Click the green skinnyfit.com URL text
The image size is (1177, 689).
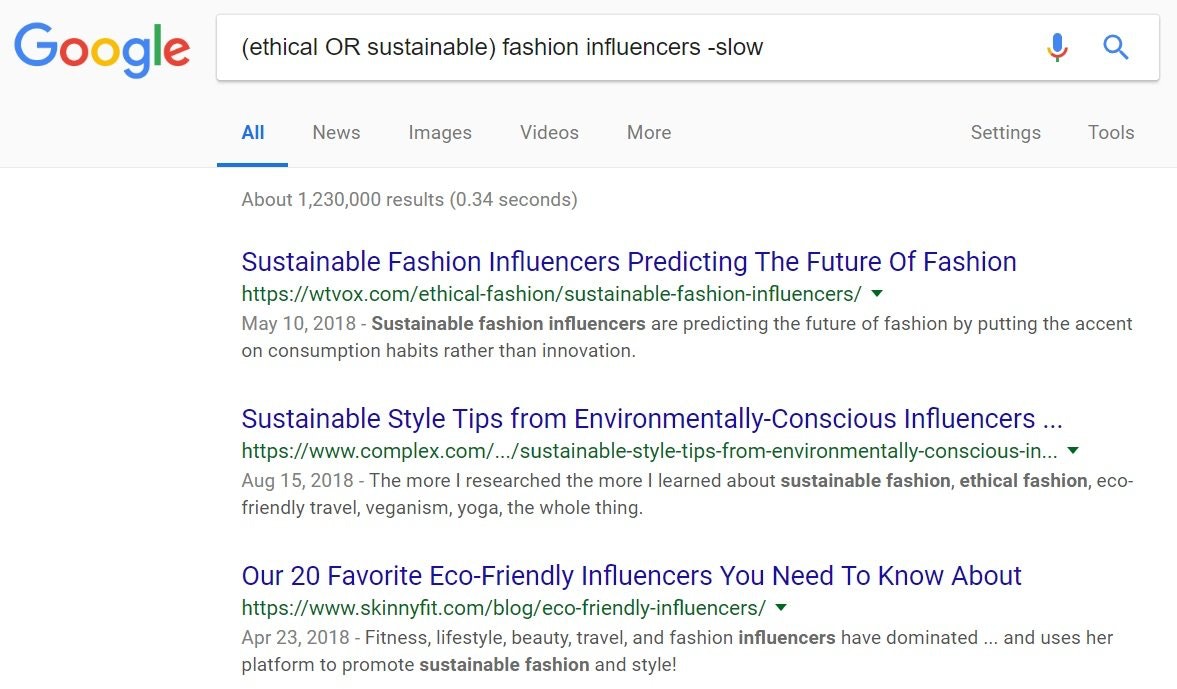pyautogui.click(x=503, y=608)
